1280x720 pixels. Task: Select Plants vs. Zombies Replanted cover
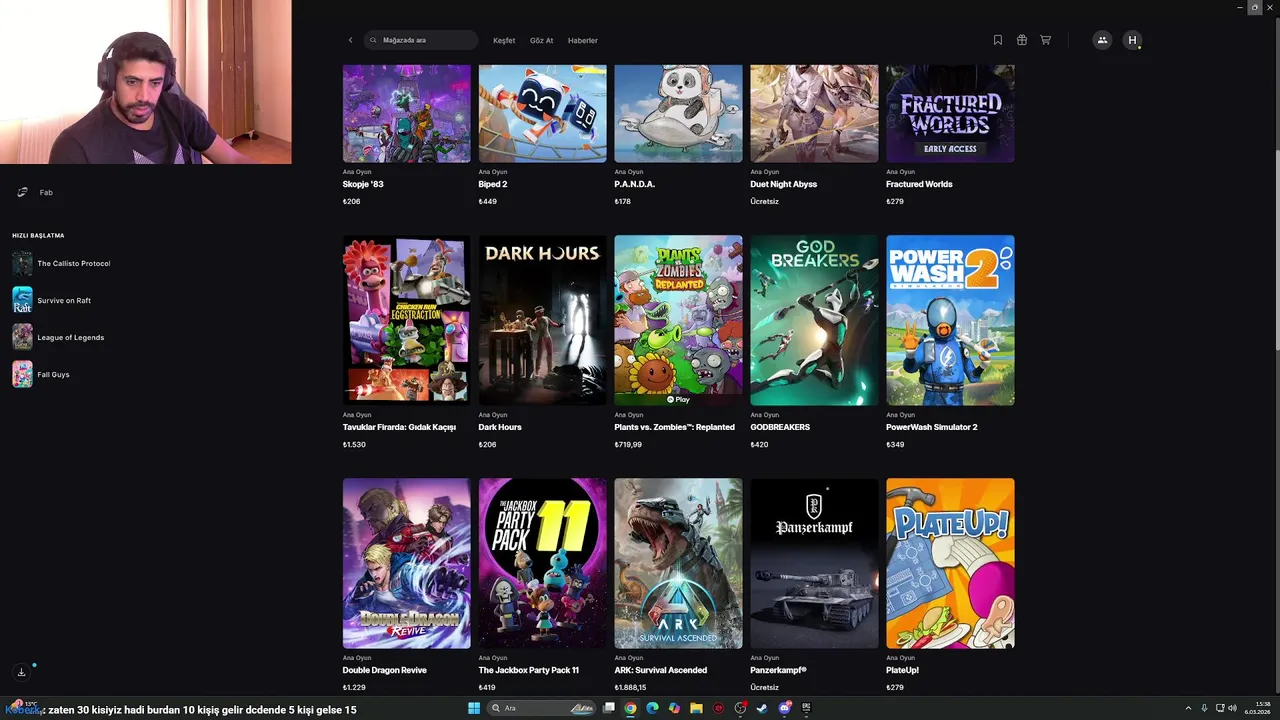(x=679, y=320)
